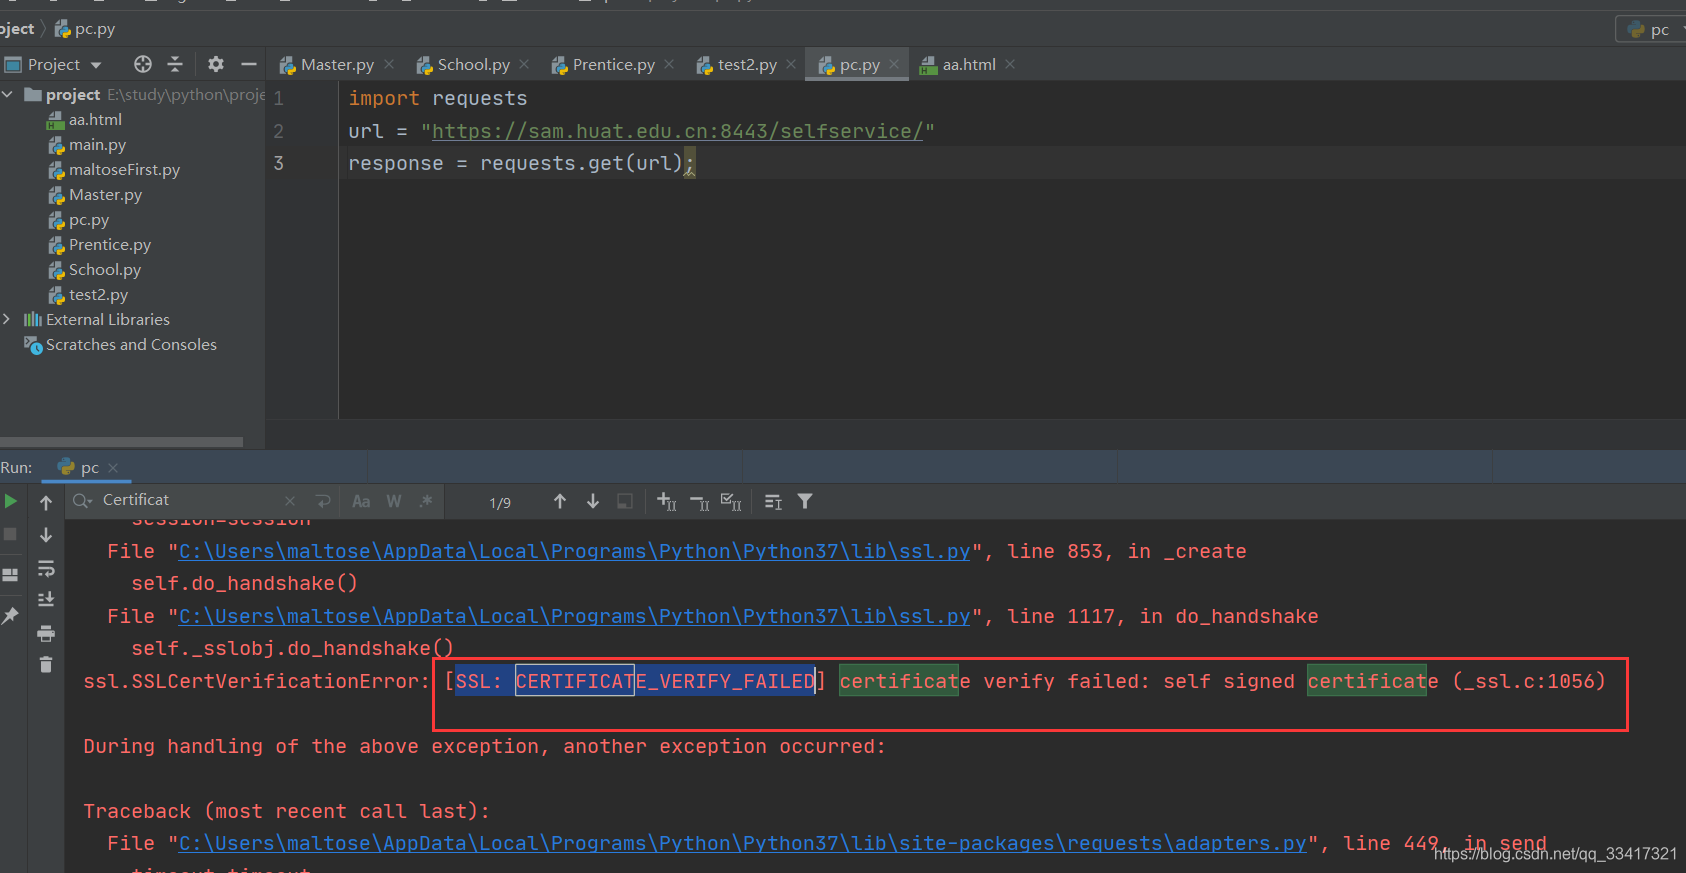Click the Project panel horizontal scrollbar
Viewport: 1686px width, 873px height.
(x=121, y=441)
